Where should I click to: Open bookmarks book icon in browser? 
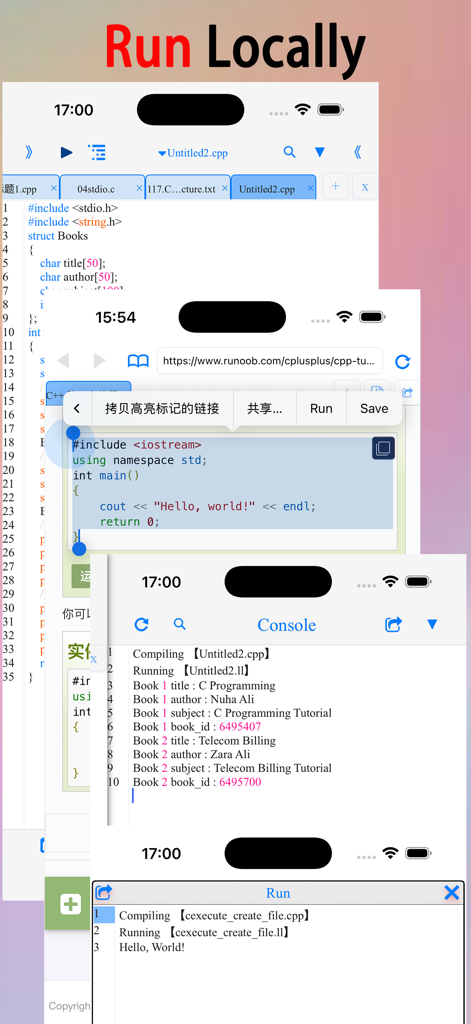click(138, 360)
